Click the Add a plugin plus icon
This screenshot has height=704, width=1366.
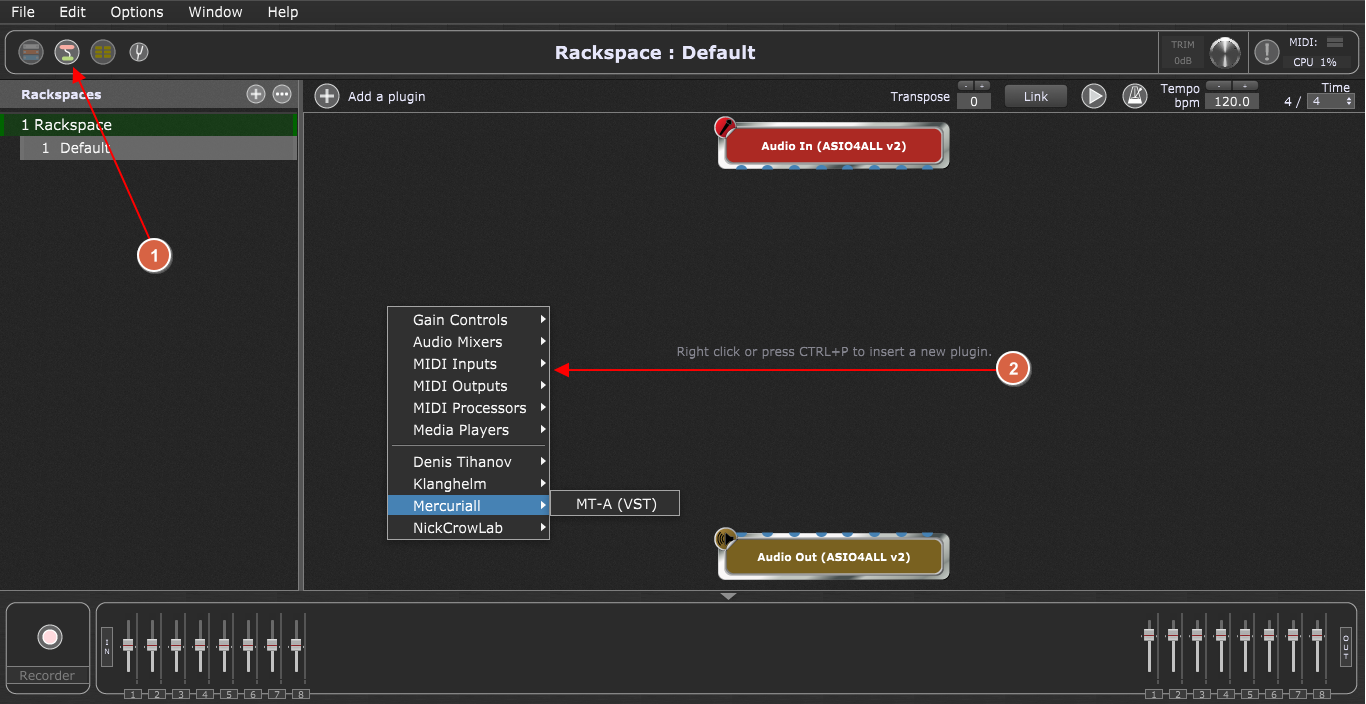point(327,96)
